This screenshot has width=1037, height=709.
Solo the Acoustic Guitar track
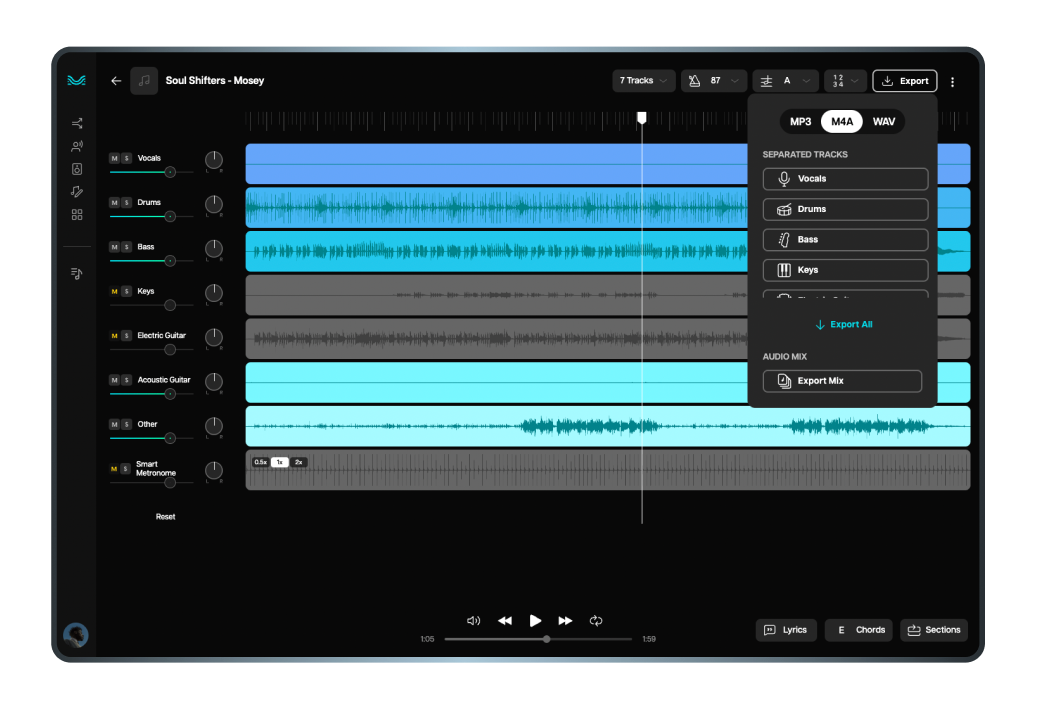(126, 380)
